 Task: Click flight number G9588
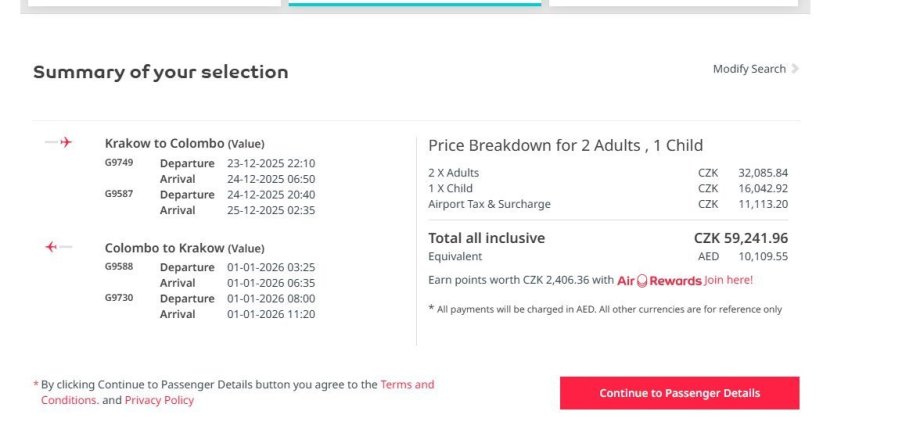point(118,267)
